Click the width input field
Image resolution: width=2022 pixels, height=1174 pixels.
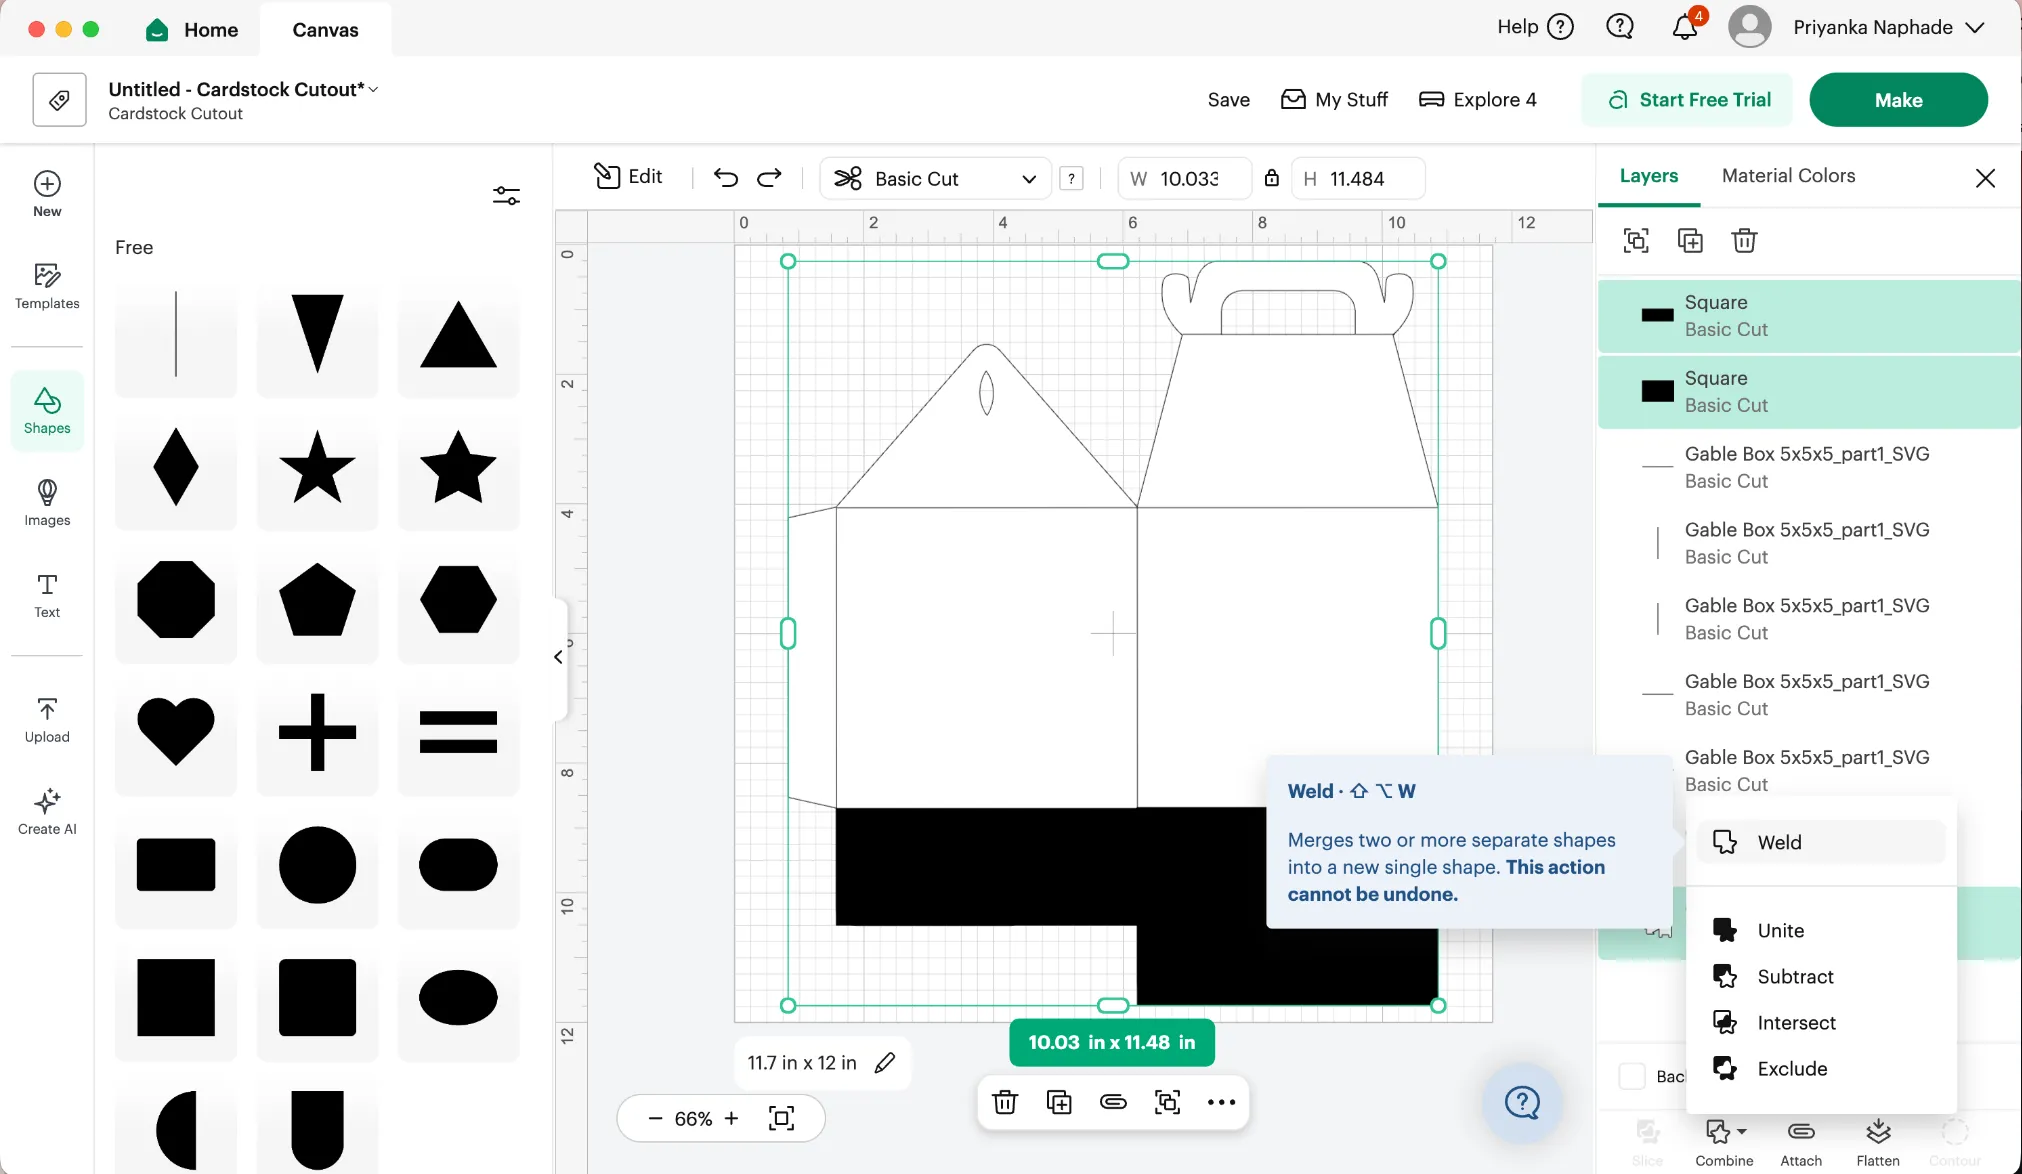coord(1185,179)
